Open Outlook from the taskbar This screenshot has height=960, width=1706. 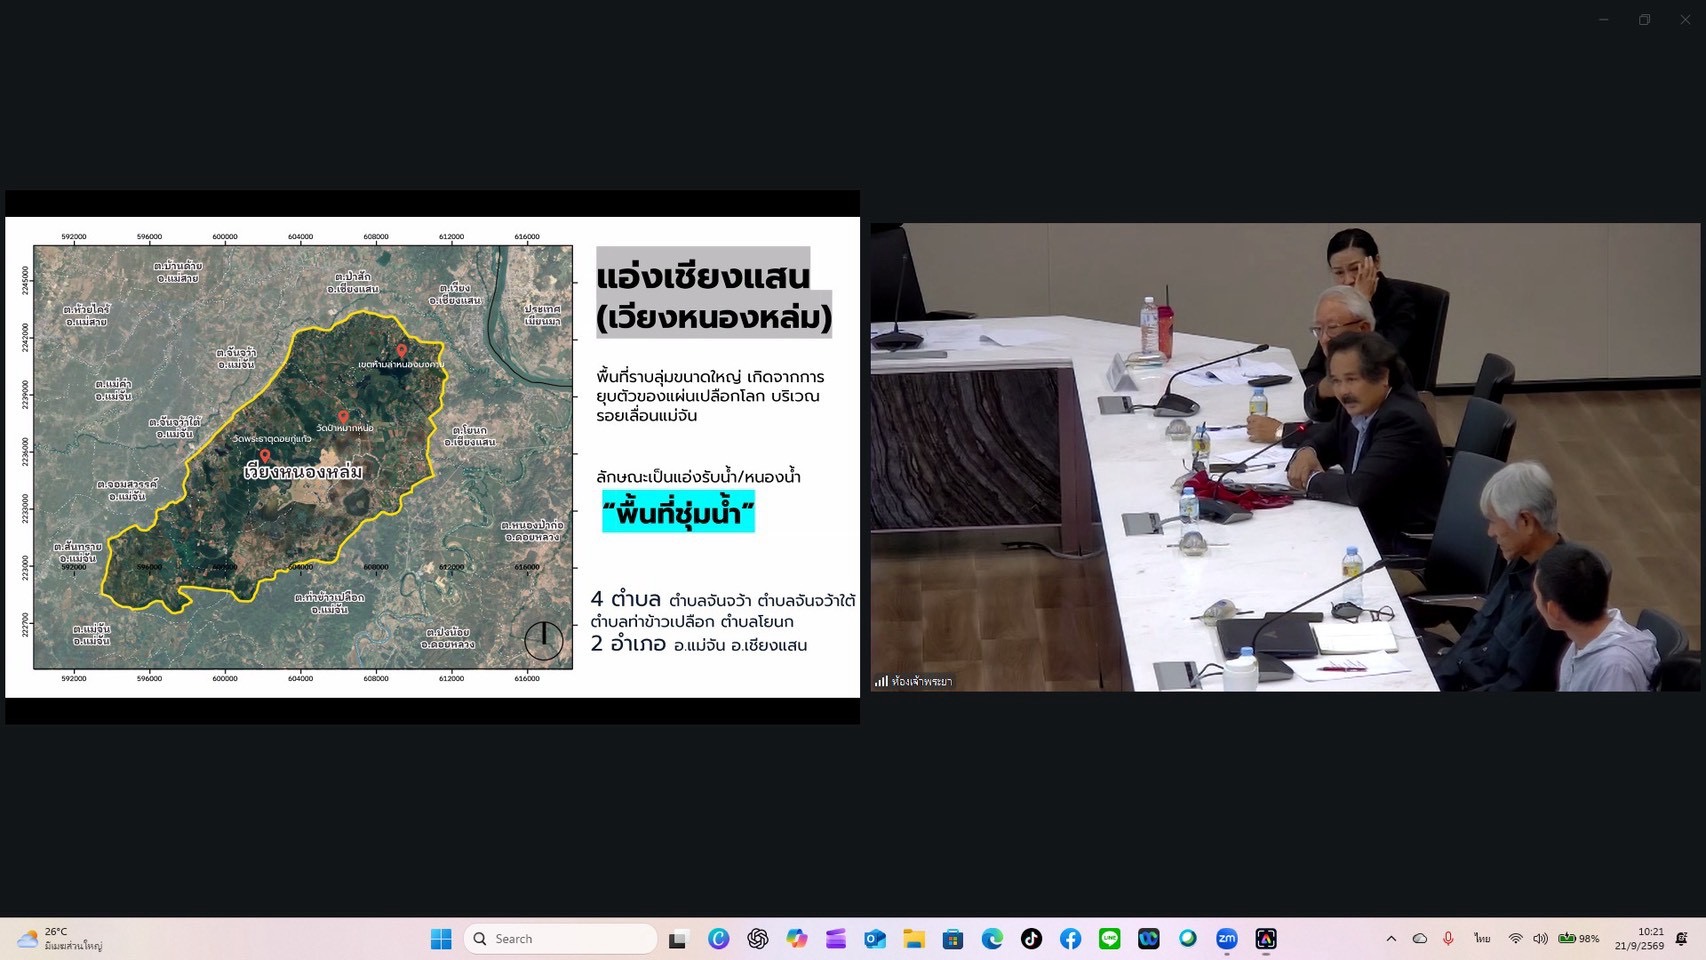point(875,939)
